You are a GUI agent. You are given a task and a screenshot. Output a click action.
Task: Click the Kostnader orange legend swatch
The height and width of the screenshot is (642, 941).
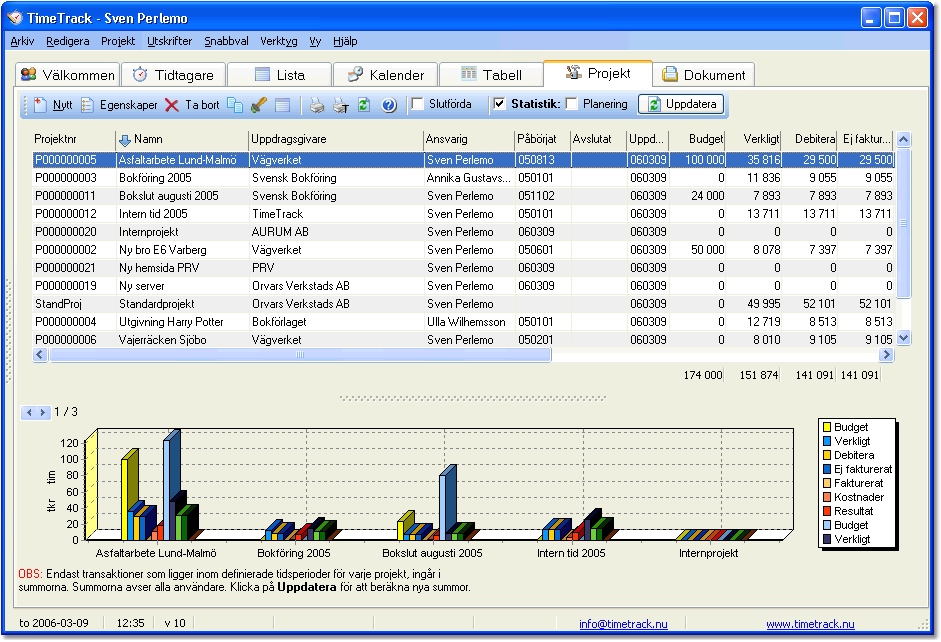(827, 497)
